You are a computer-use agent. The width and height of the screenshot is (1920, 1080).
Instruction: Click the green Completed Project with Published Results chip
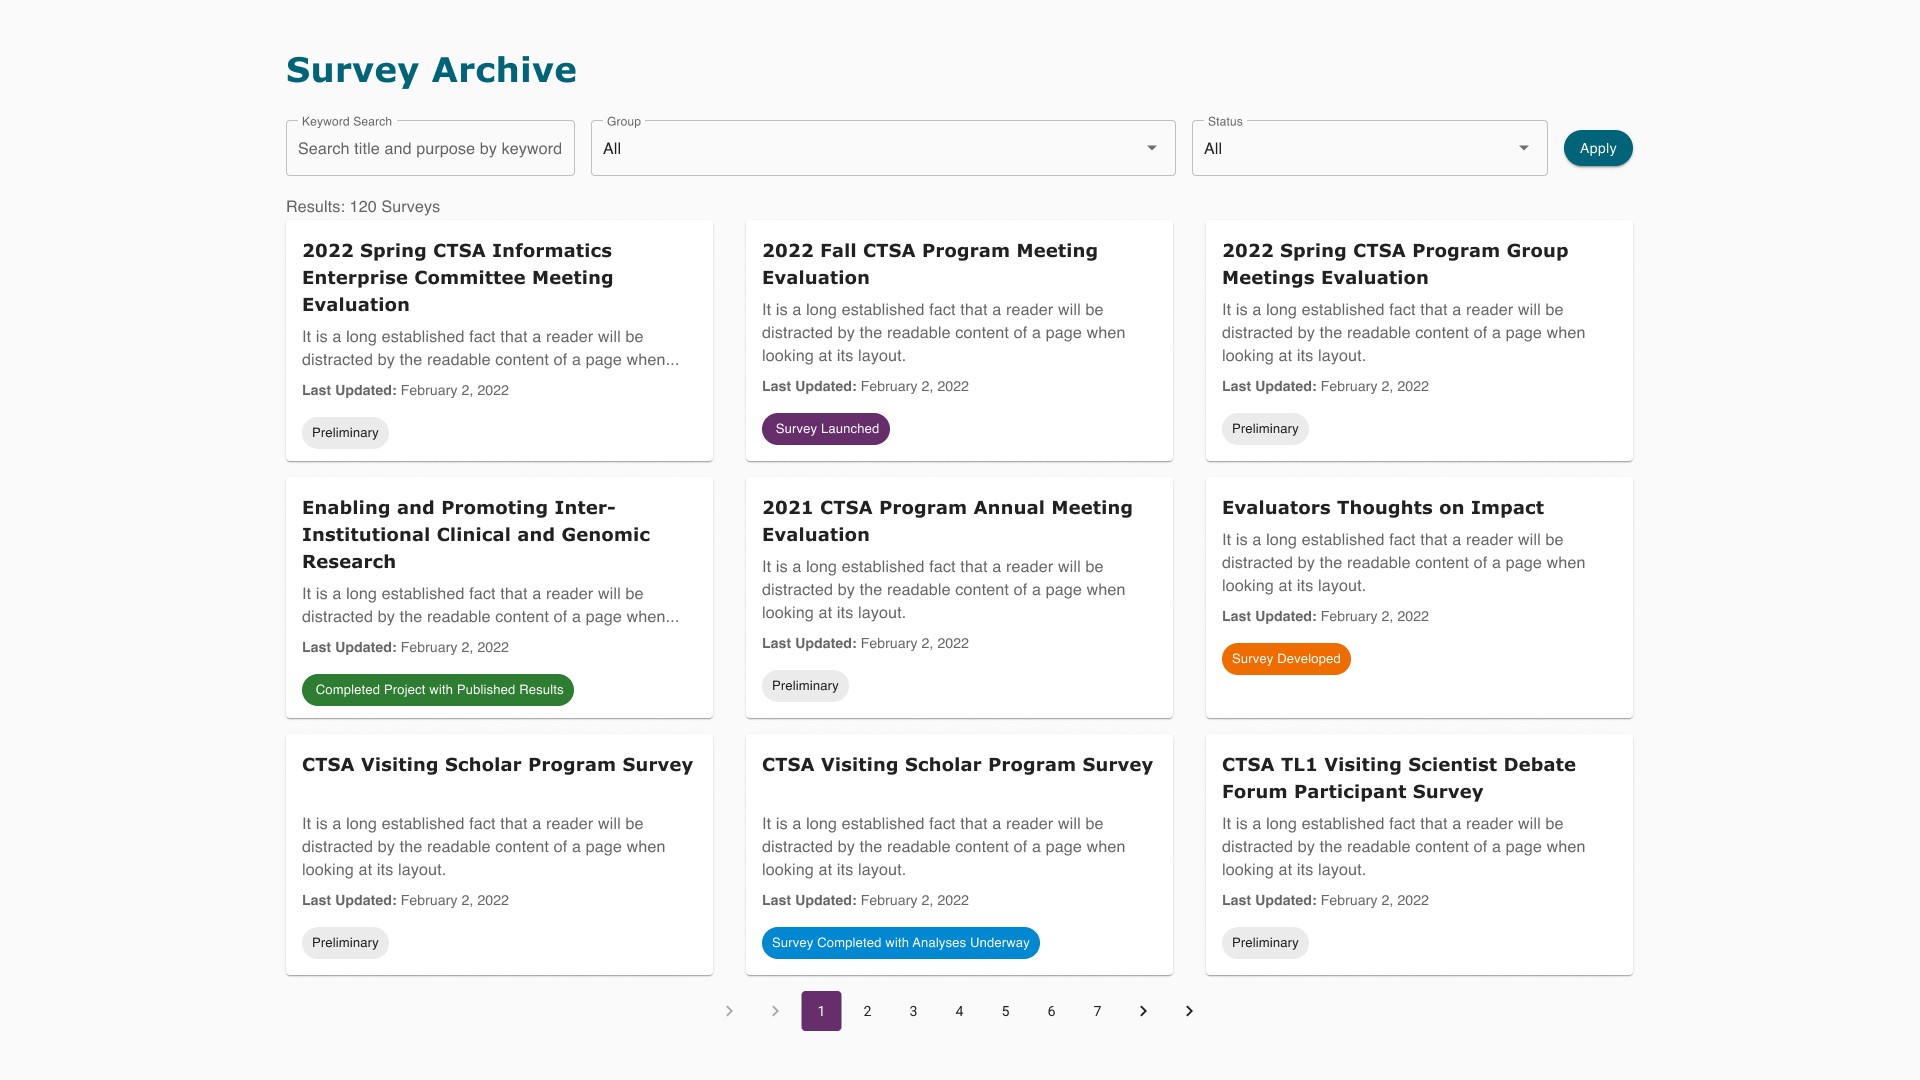[438, 690]
